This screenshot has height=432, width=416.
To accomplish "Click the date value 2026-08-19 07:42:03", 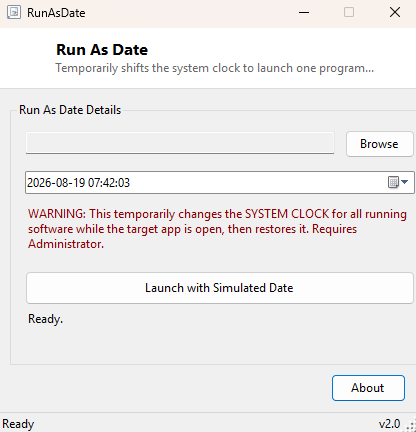I will point(78,183).
